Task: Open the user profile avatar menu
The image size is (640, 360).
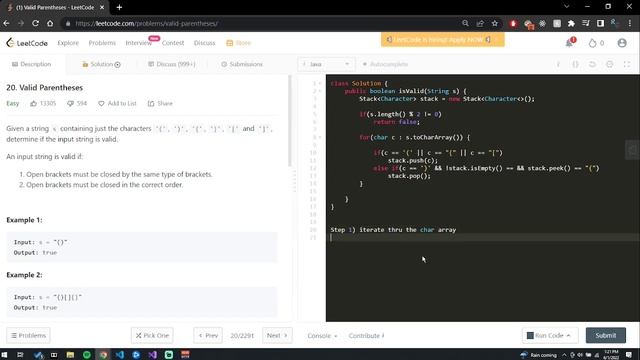Action: tap(622, 43)
